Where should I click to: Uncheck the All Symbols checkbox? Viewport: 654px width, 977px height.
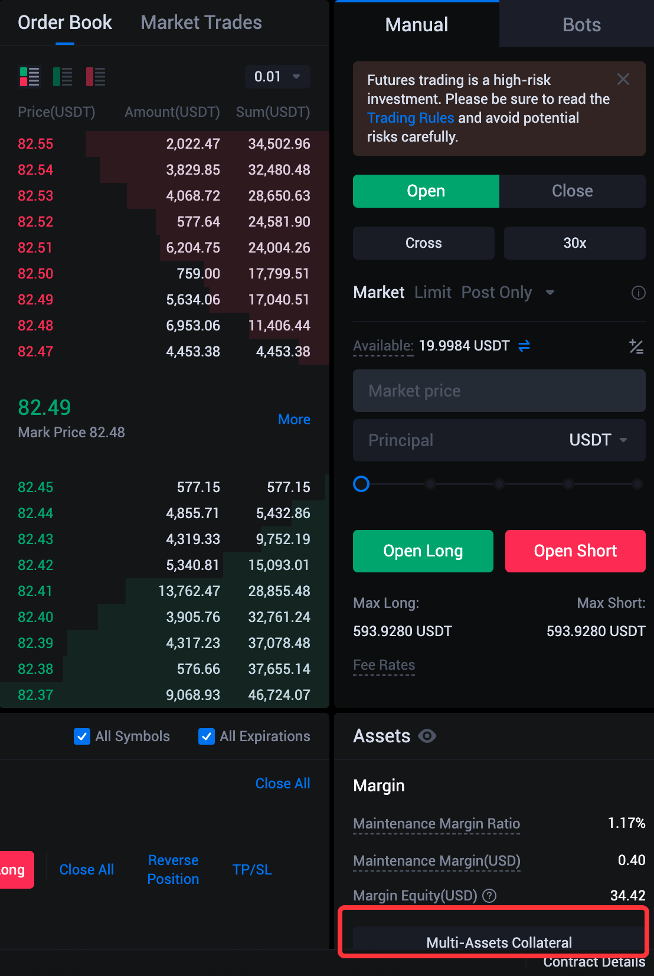[82, 737]
